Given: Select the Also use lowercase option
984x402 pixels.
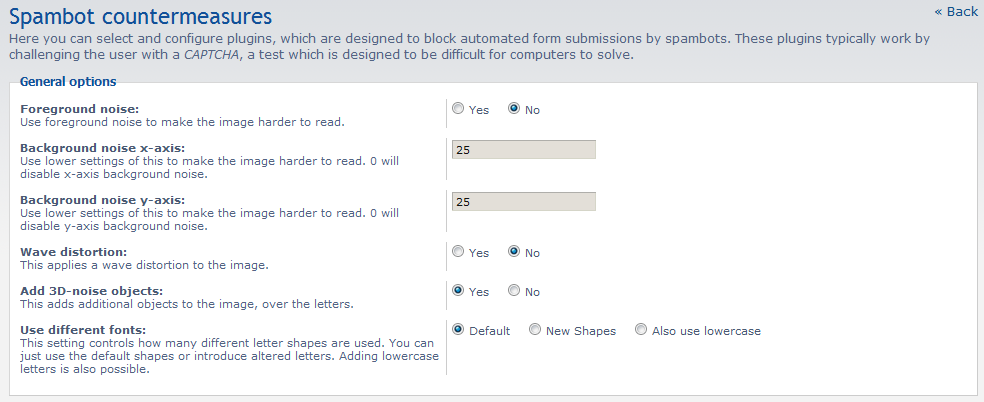Looking at the screenshot, I should point(641,330).
